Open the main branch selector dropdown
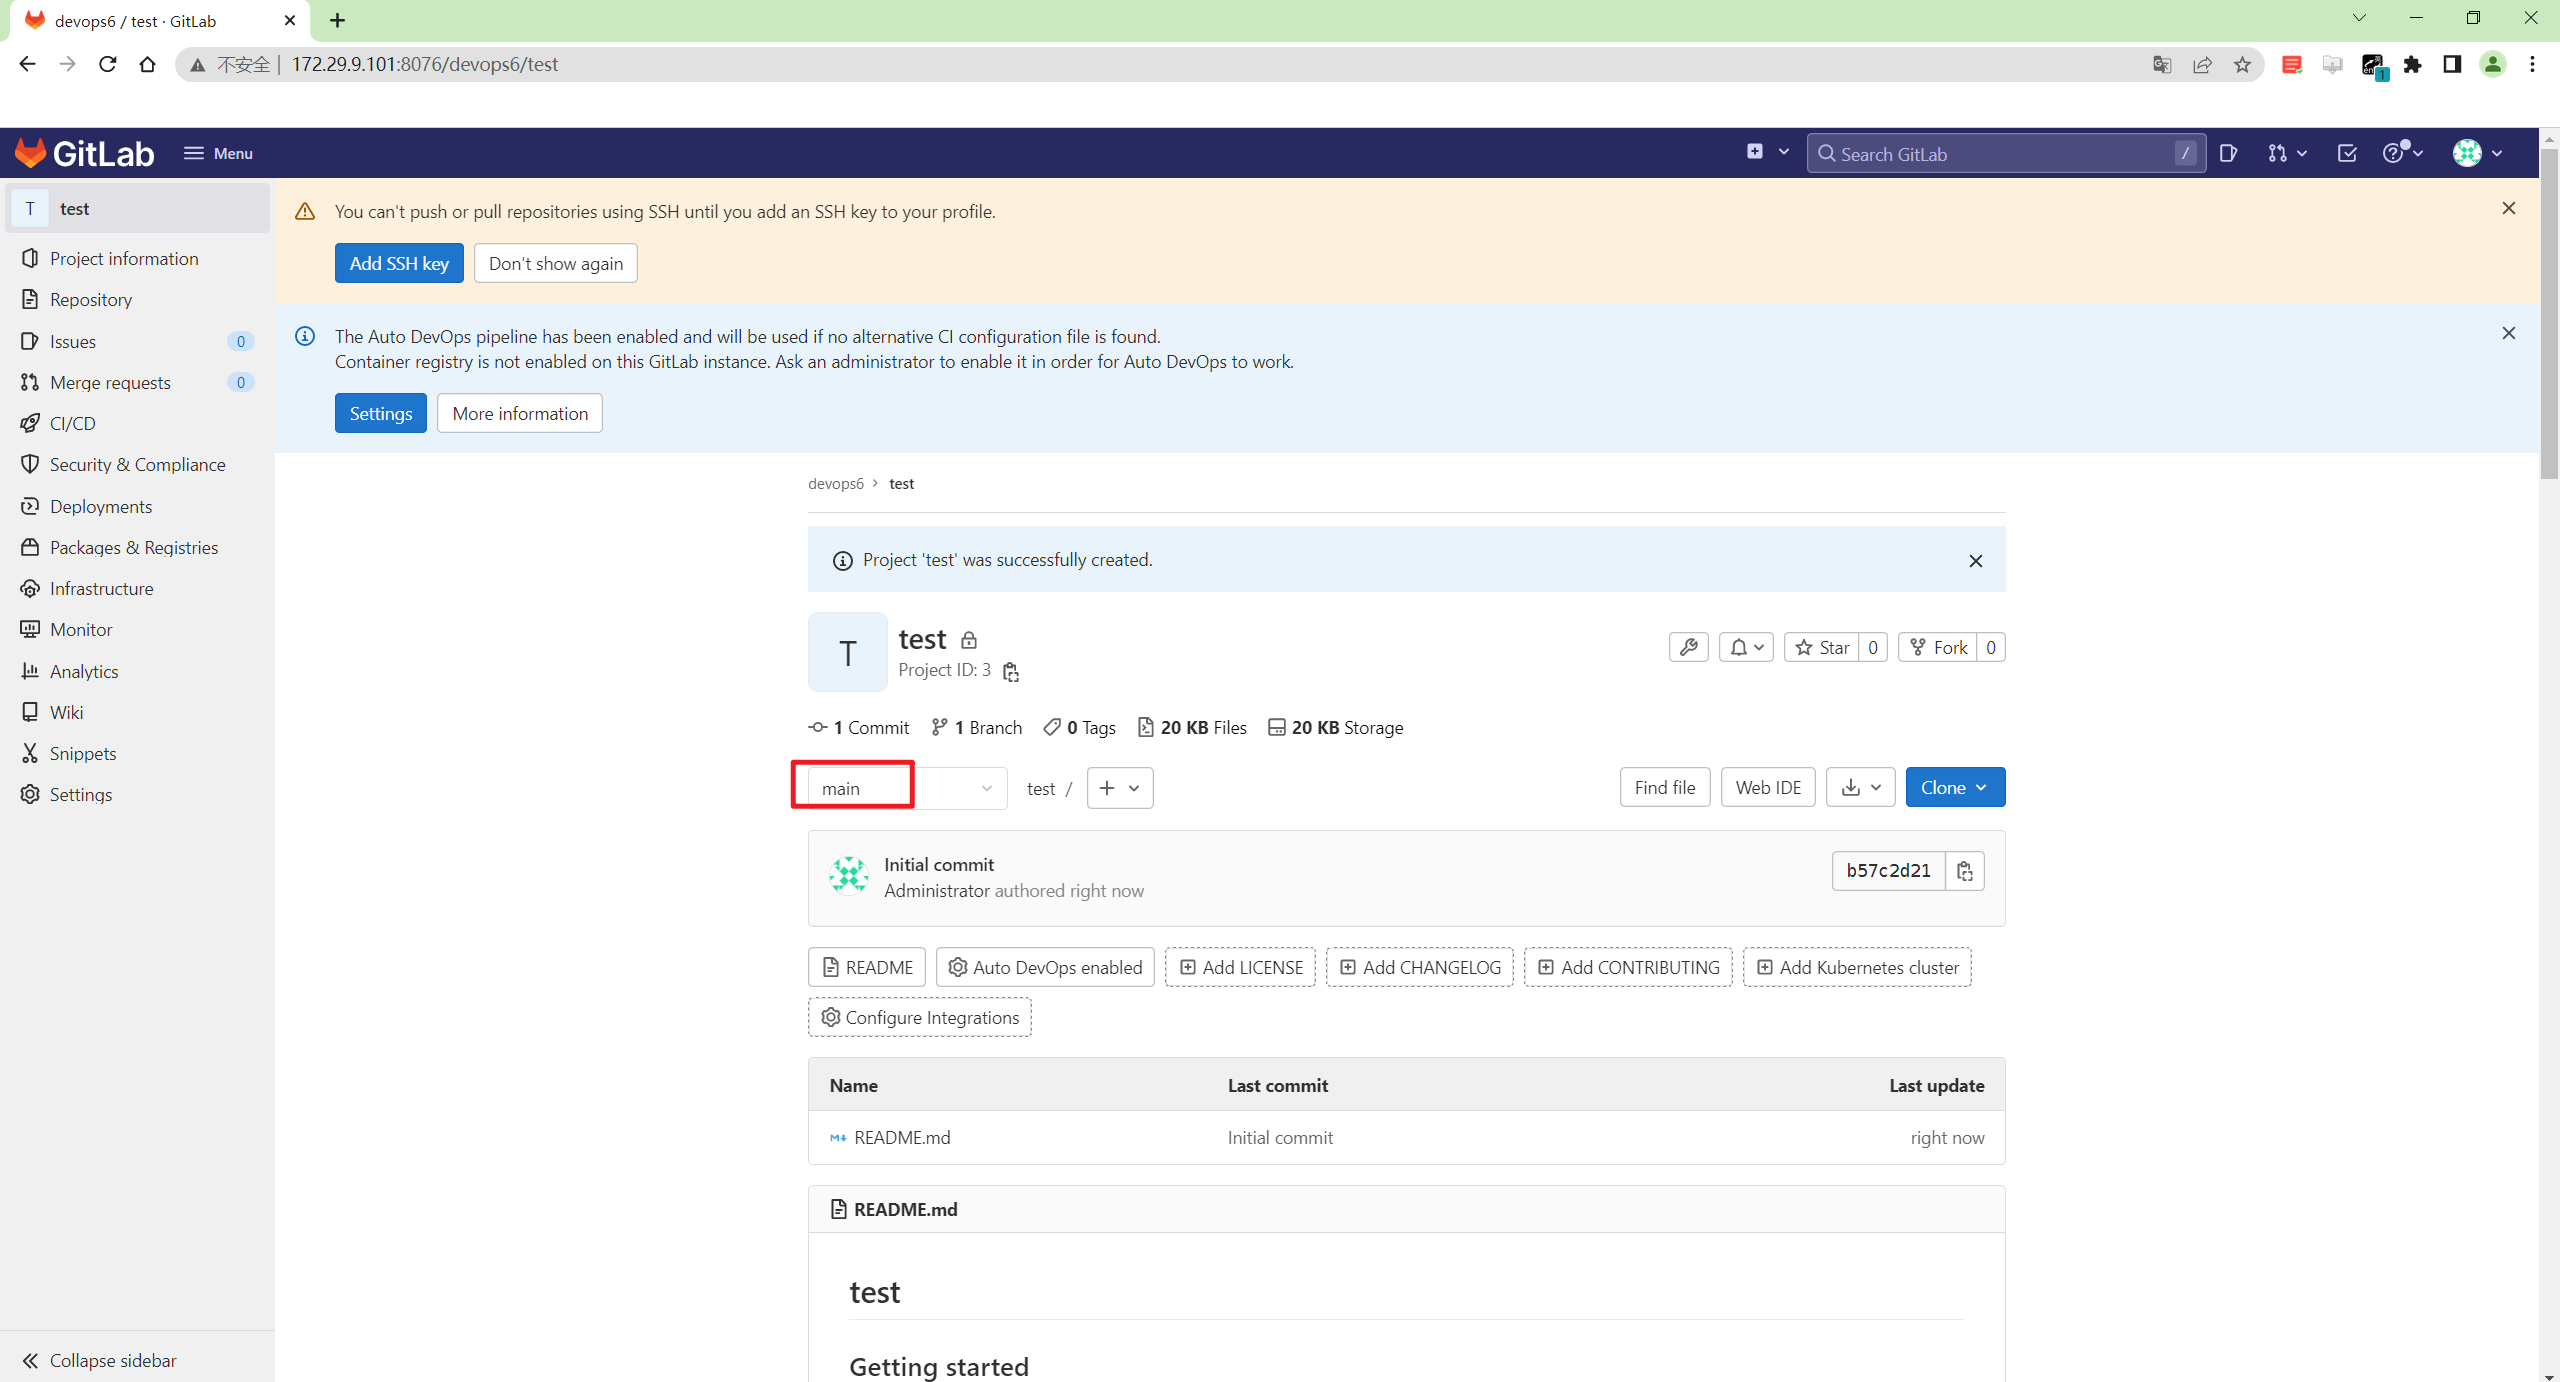 907,788
